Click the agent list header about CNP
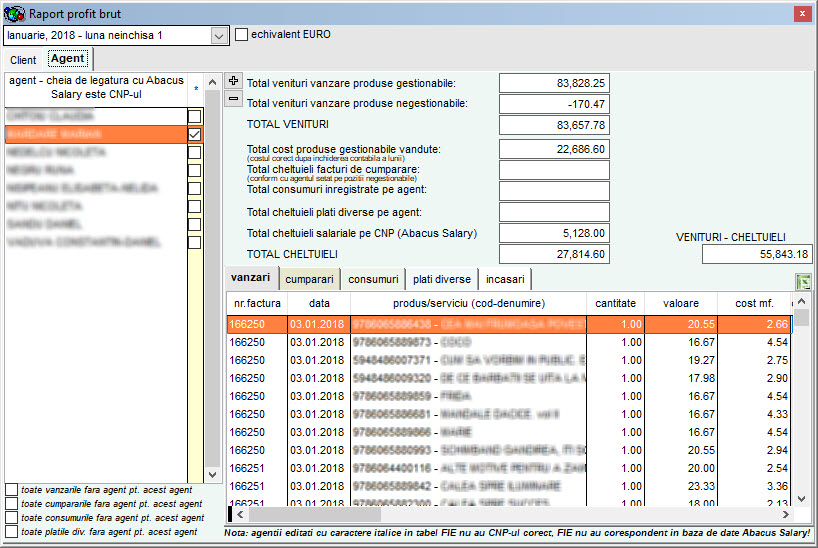 click(x=97, y=88)
